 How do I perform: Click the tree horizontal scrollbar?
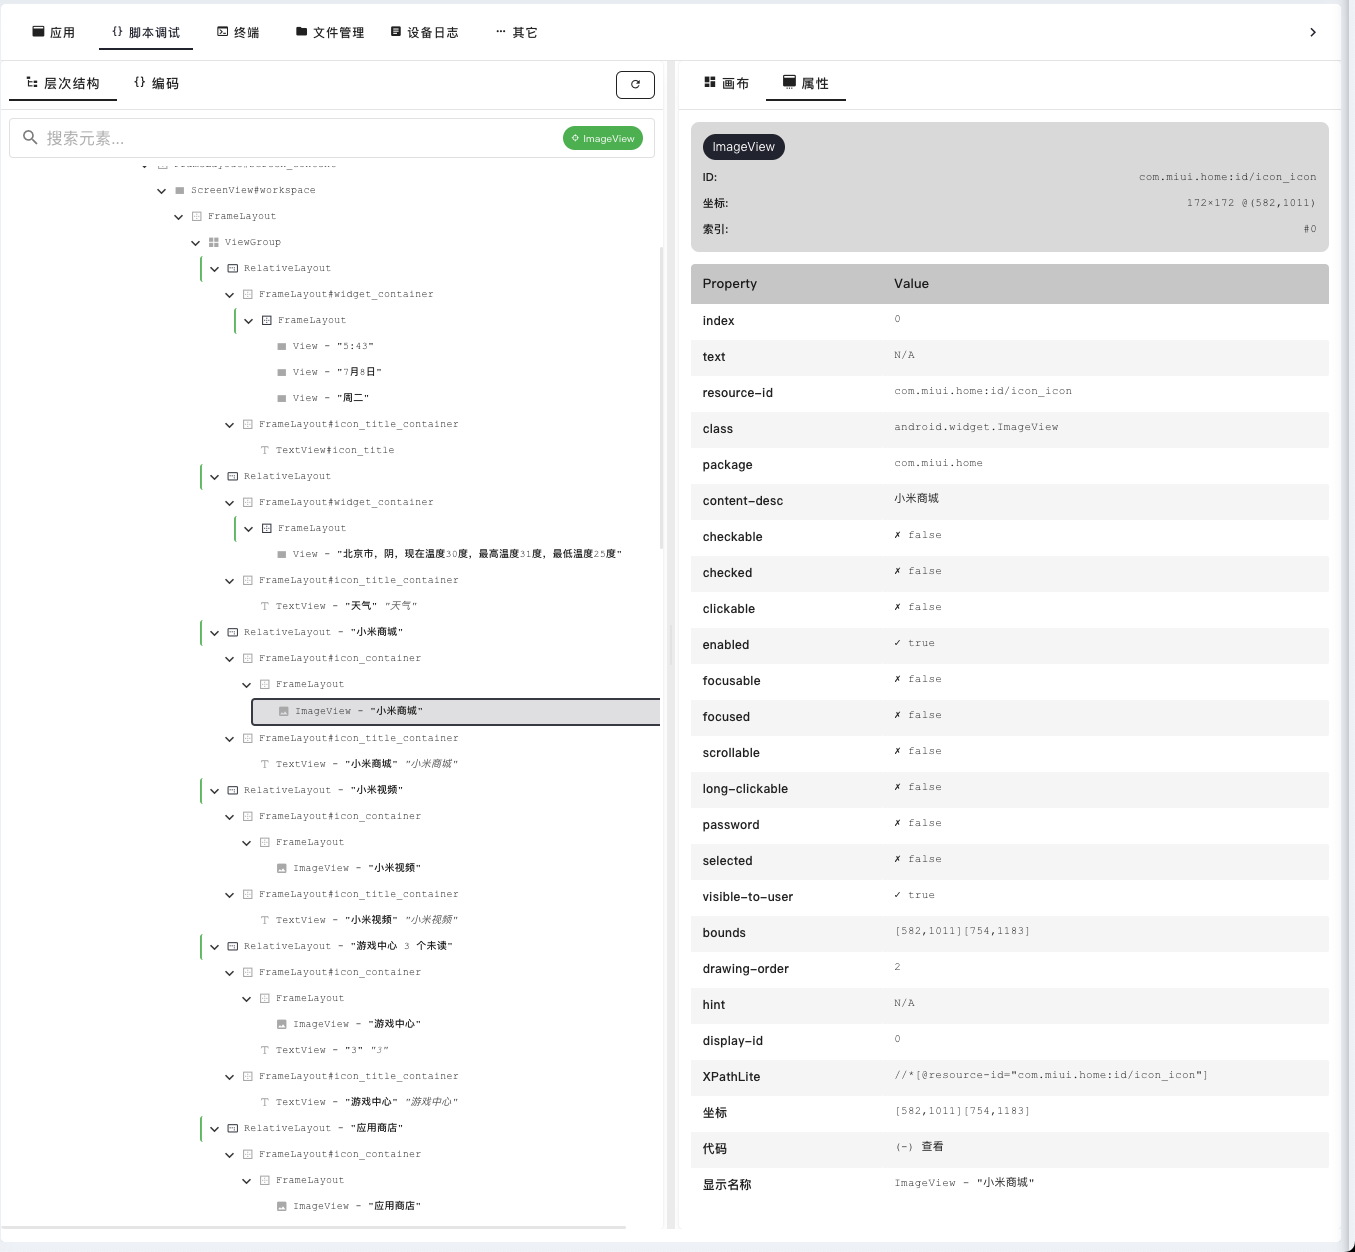point(314,1227)
